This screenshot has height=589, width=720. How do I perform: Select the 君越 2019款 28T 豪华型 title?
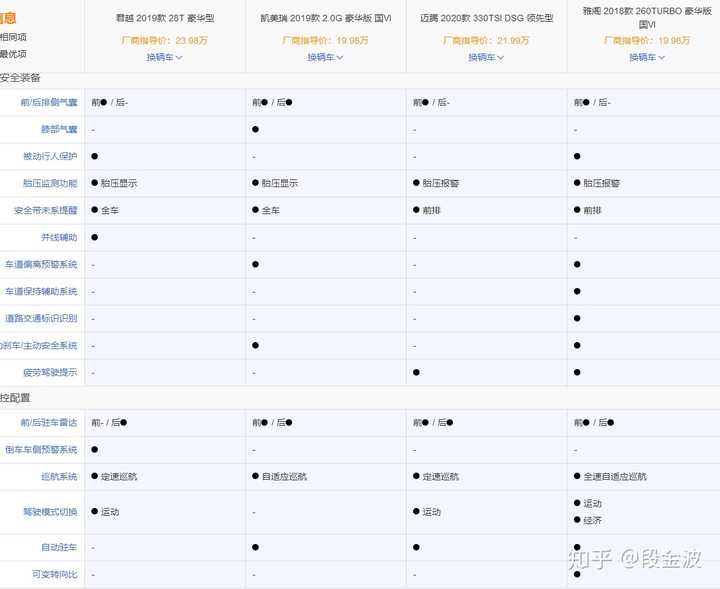click(x=165, y=18)
